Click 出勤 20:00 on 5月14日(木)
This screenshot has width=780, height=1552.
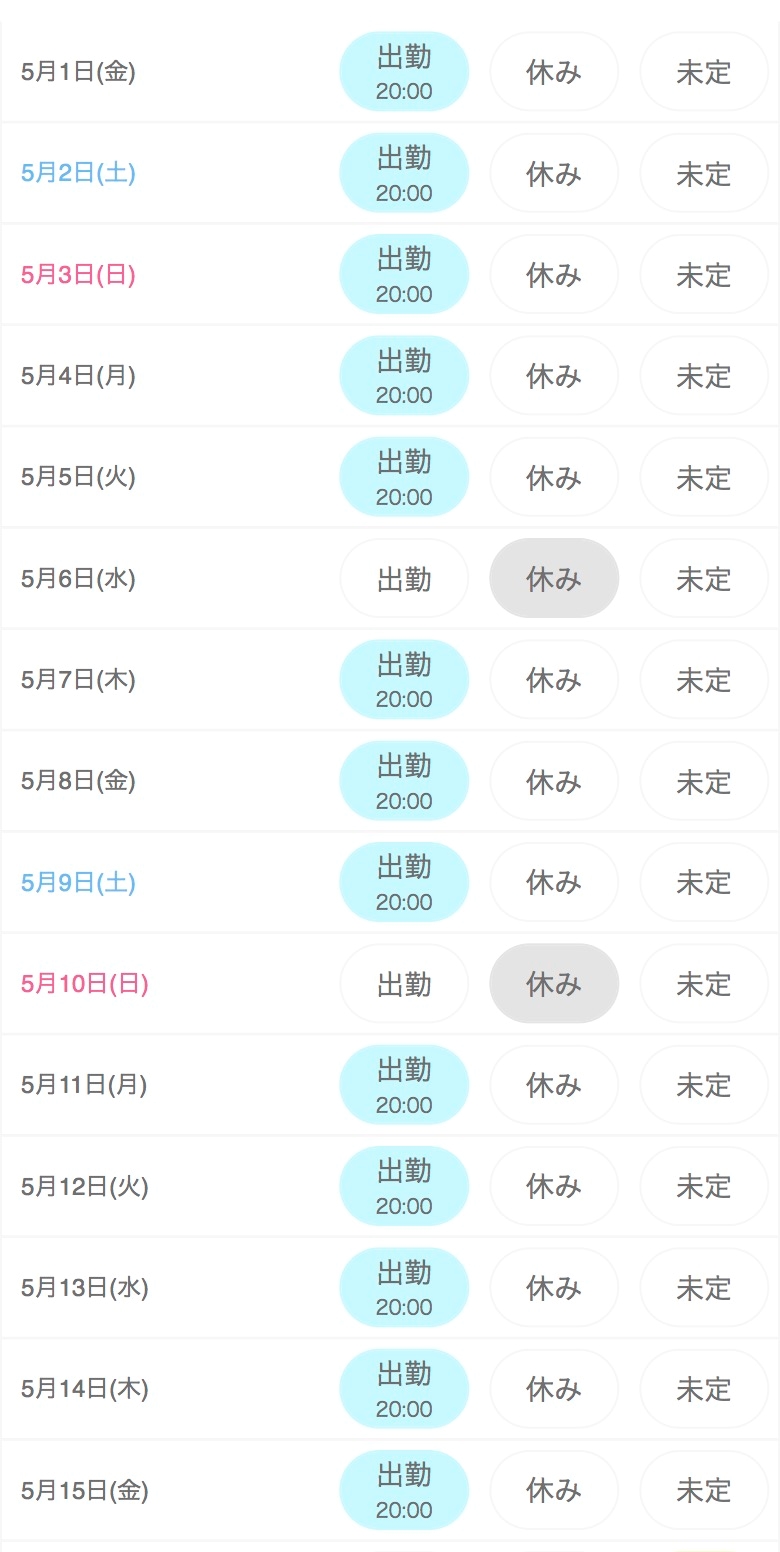pos(404,1389)
